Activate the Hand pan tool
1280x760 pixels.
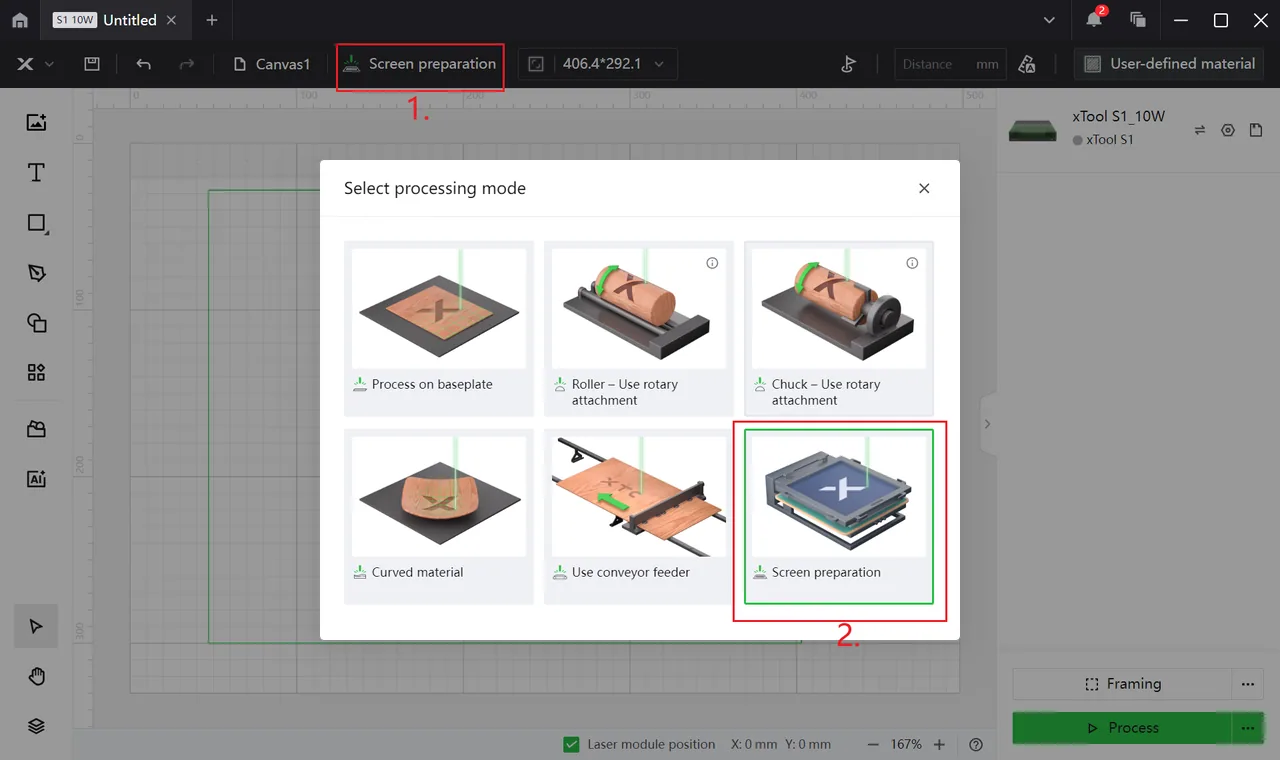[36, 677]
